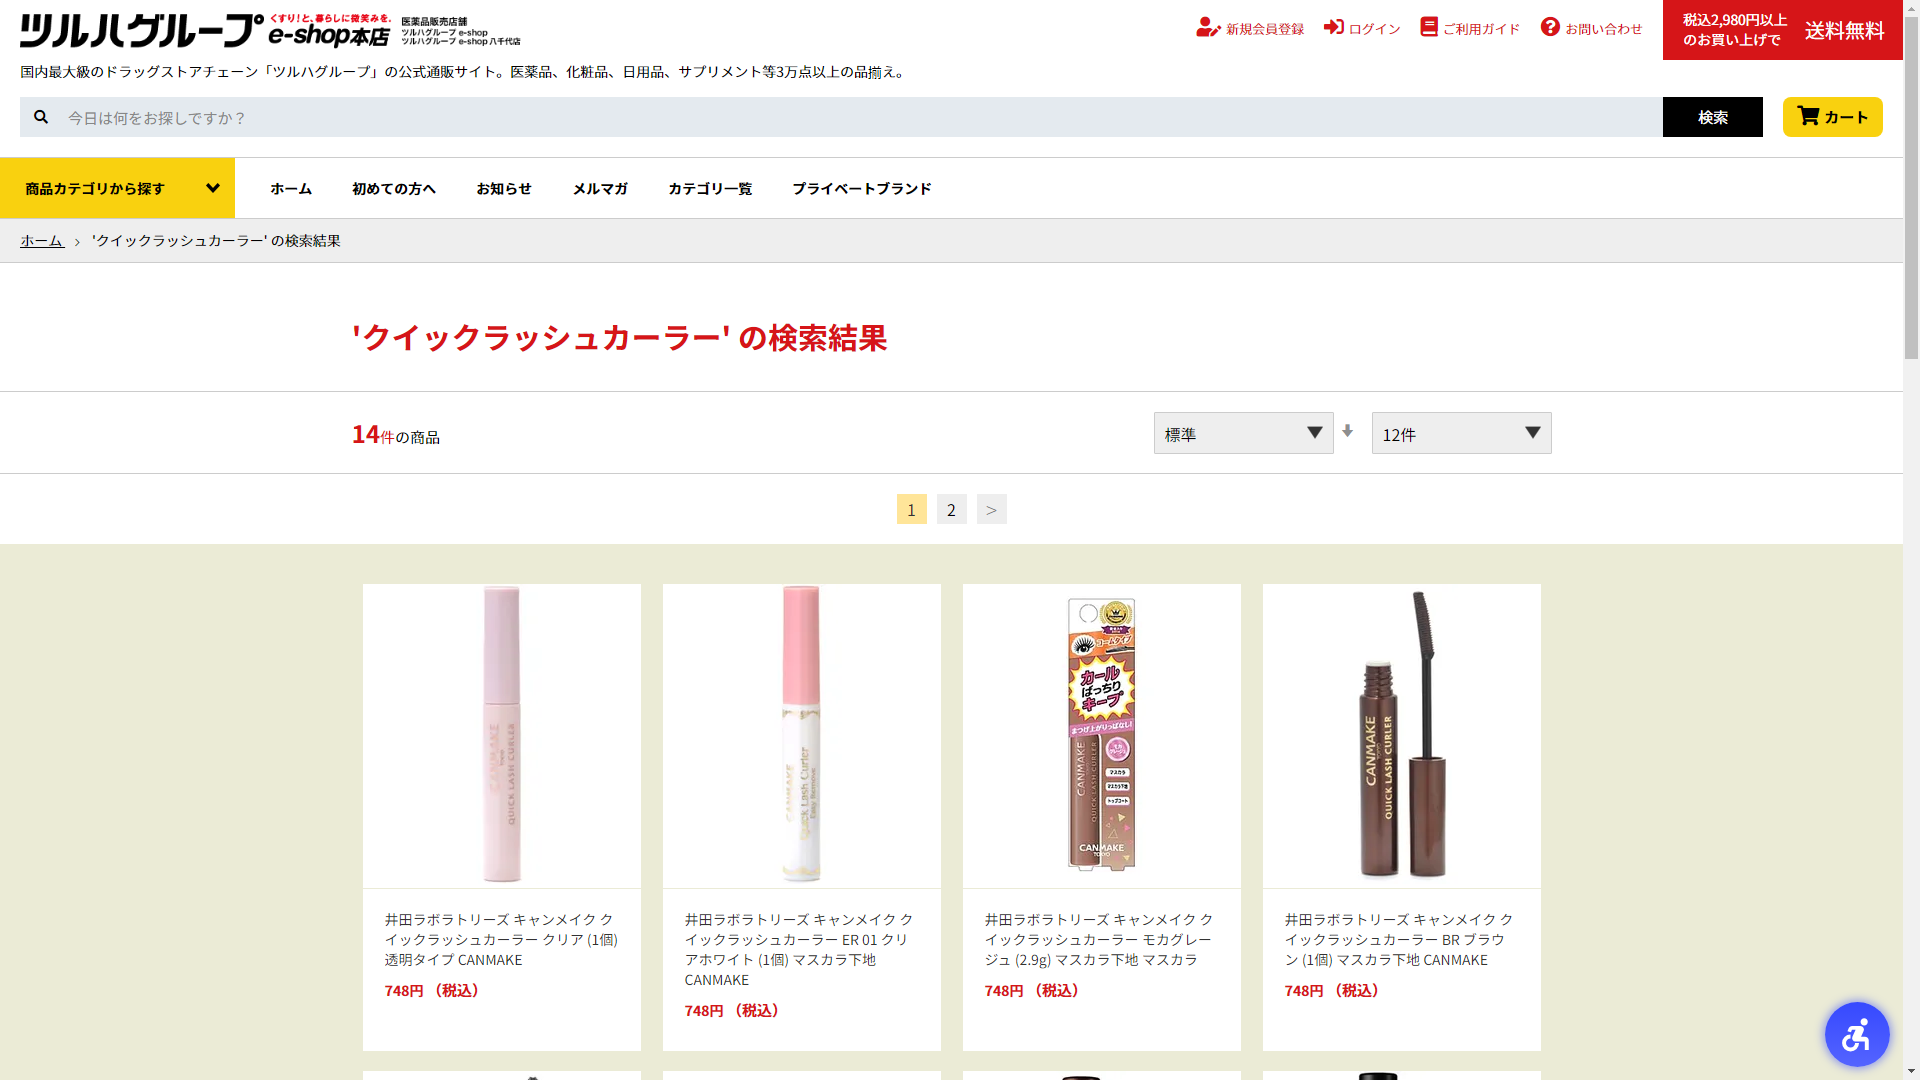Select the カテゴリ一覧 menu item
Screen dimensions: 1920x1080
[x=710, y=188]
